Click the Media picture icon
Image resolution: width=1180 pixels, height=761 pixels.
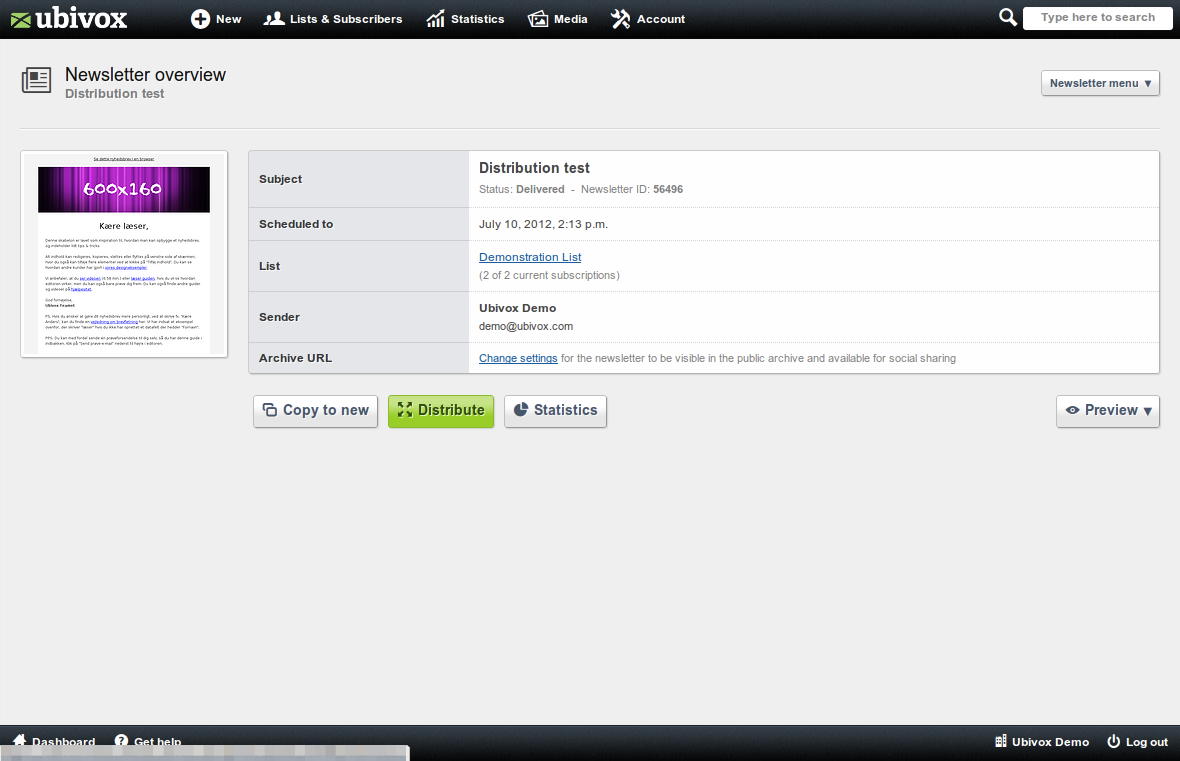coord(538,19)
